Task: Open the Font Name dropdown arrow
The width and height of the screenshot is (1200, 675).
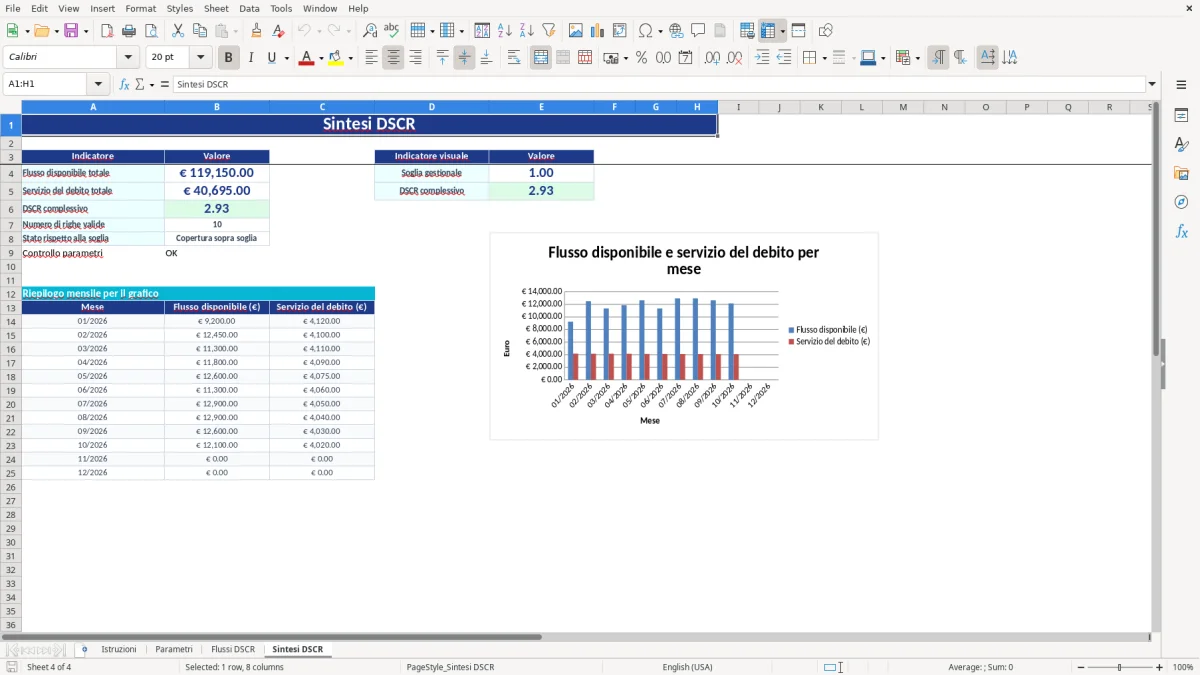Action: point(128,58)
